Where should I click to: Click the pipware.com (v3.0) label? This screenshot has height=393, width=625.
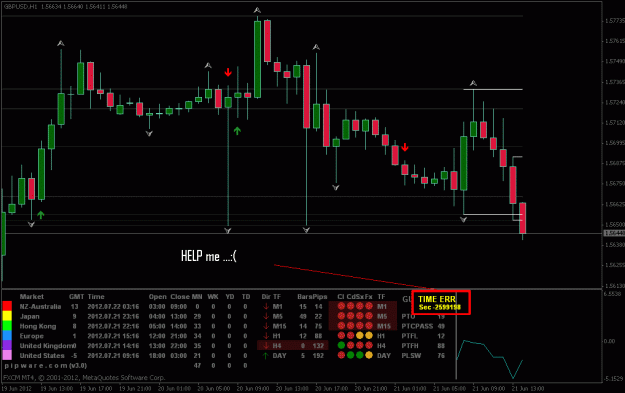point(45,365)
